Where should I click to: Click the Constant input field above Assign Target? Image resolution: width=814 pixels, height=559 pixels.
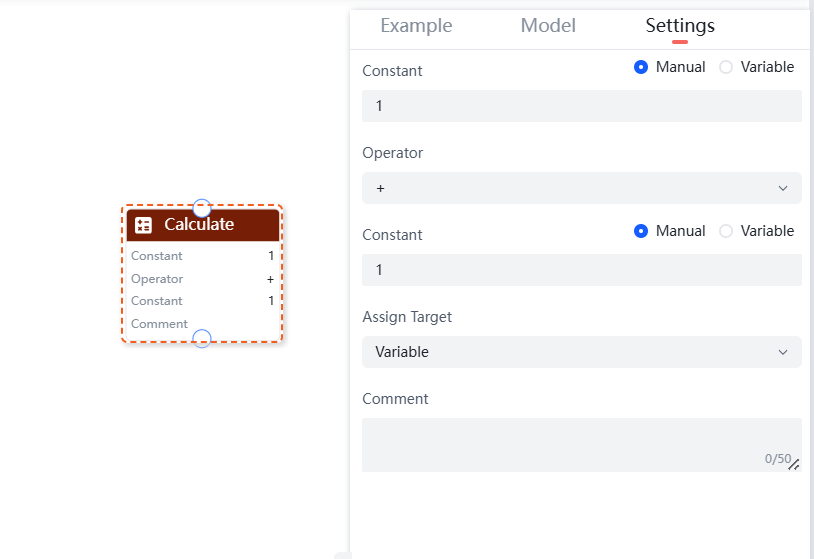581,270
